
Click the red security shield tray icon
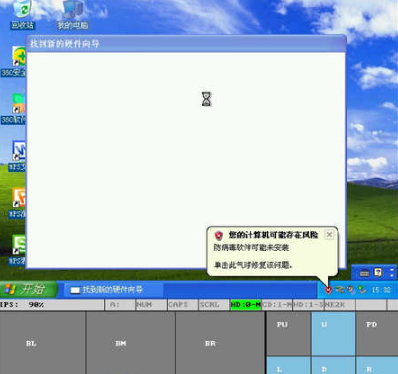click(328, 290)
